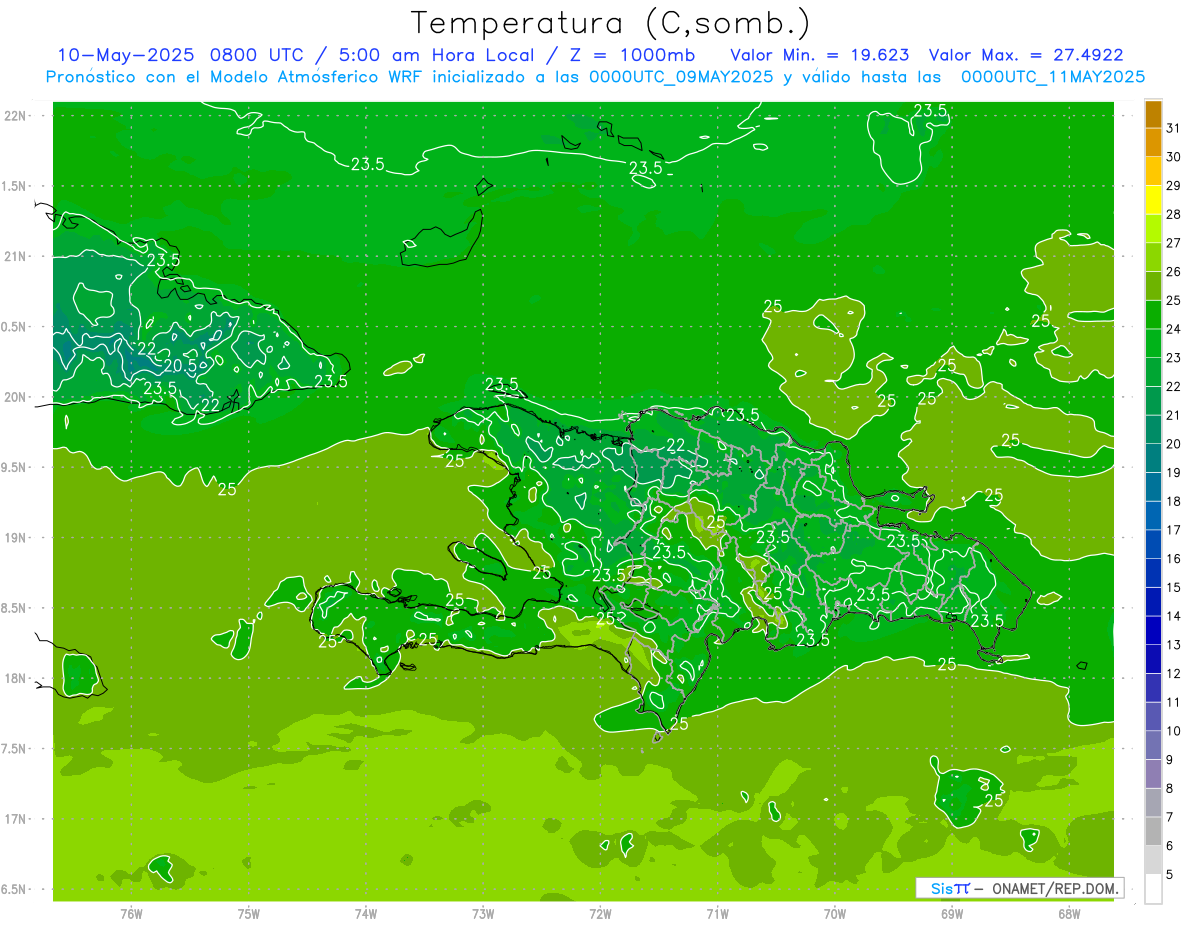This screenshot has height=927, width=1200.
Task: Click the '27' label on the color scale
Action: [x=1174, y=243]
